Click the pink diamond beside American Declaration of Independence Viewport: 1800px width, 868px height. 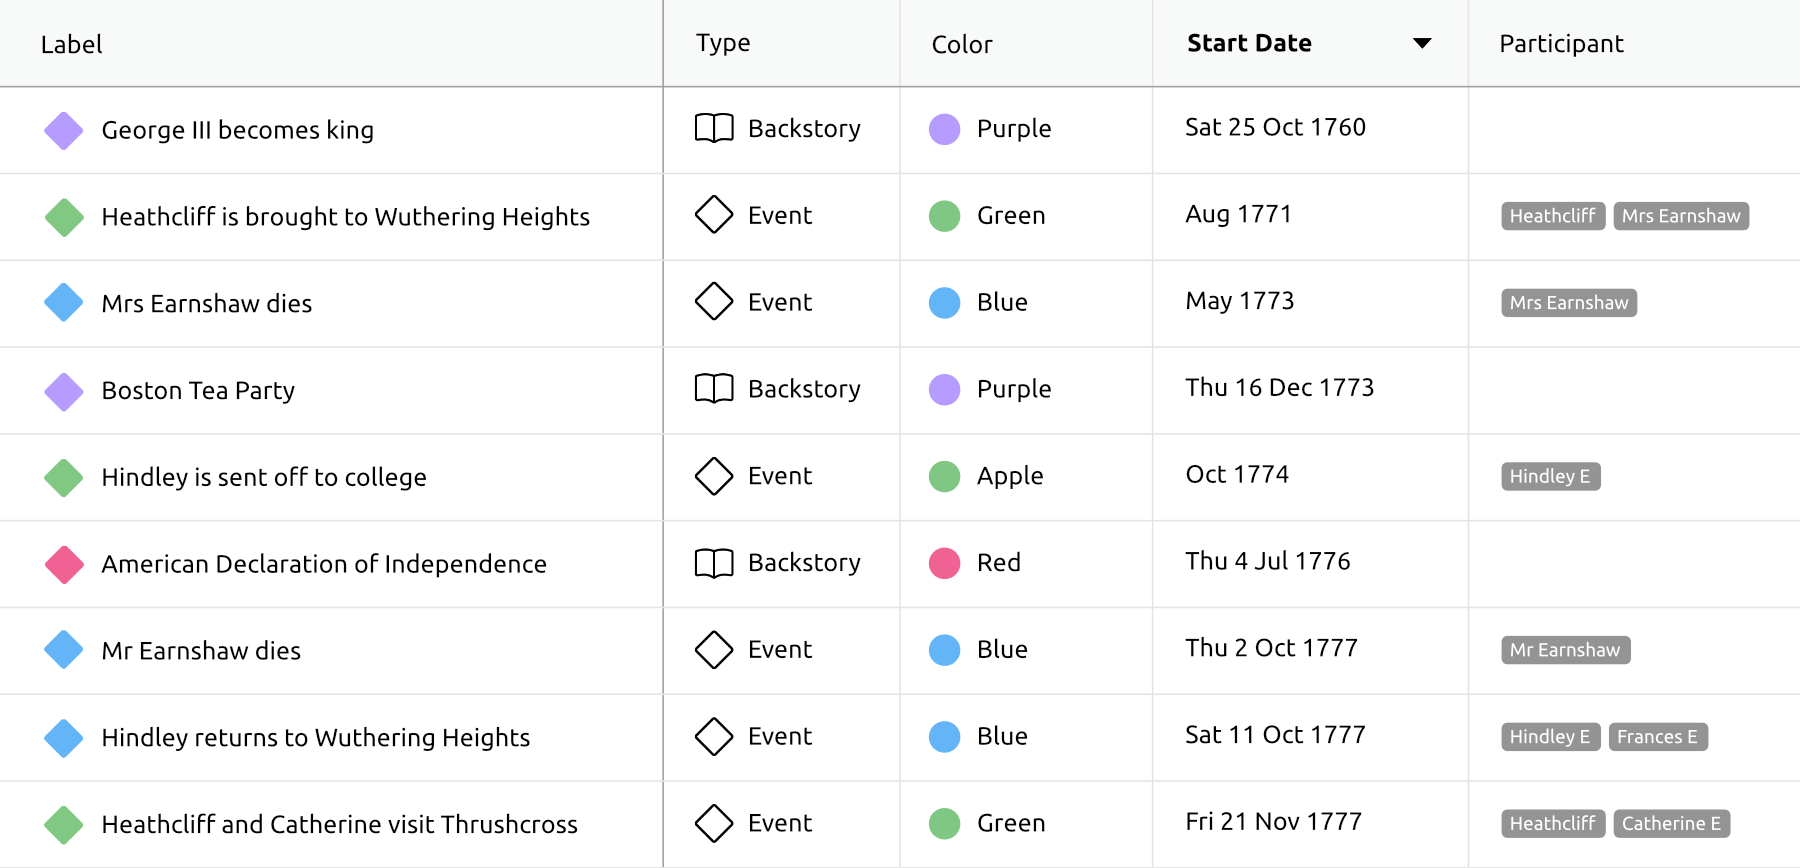coord(64,565)
